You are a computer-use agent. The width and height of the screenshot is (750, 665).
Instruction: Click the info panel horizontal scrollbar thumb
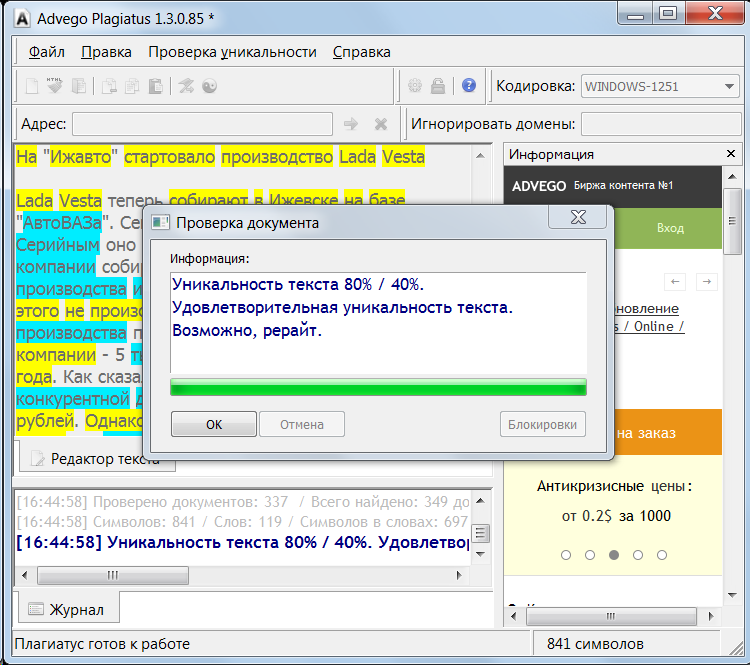coord(611,616)
